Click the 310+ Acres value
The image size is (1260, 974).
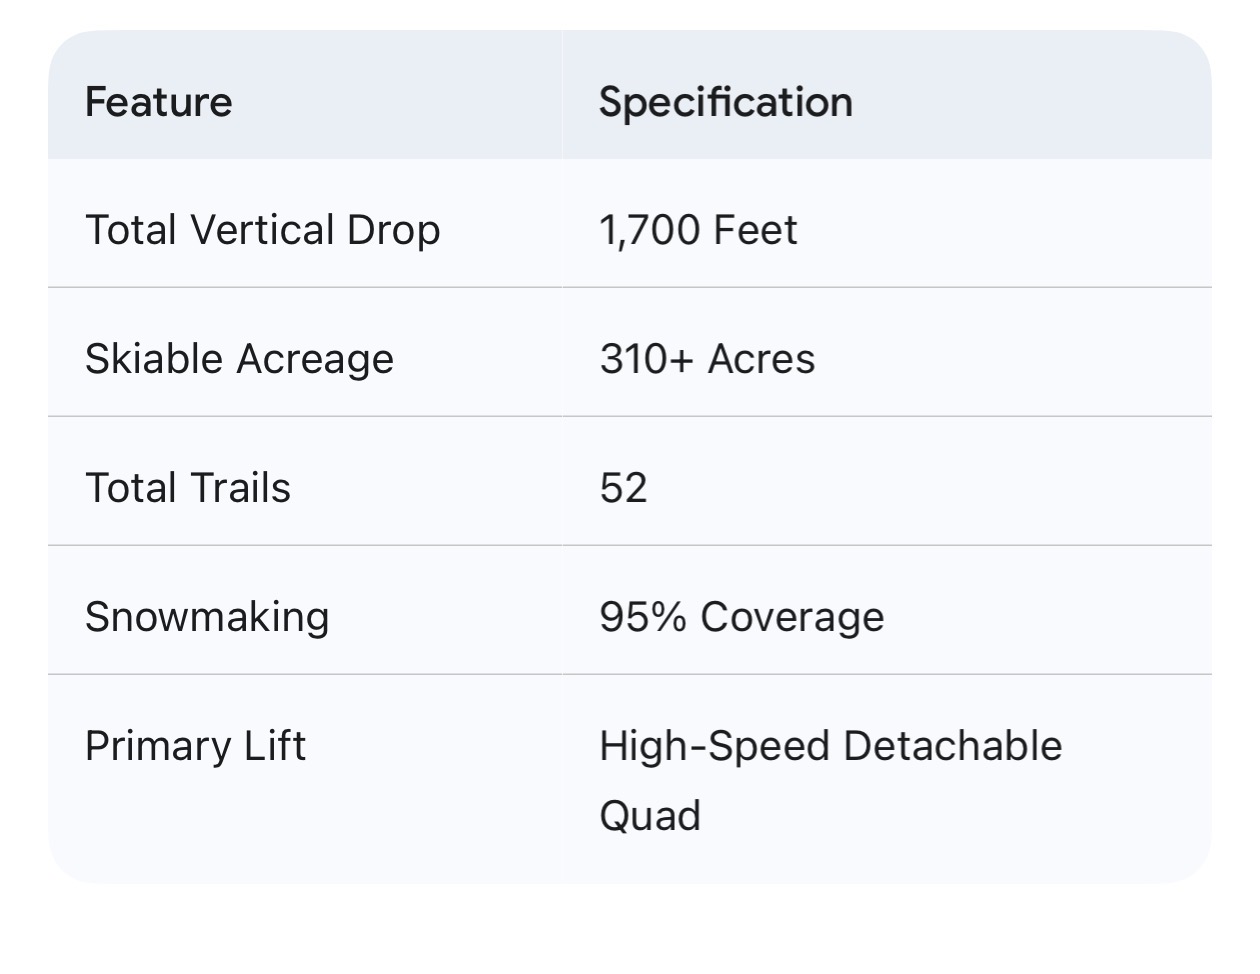pos(707,359)
